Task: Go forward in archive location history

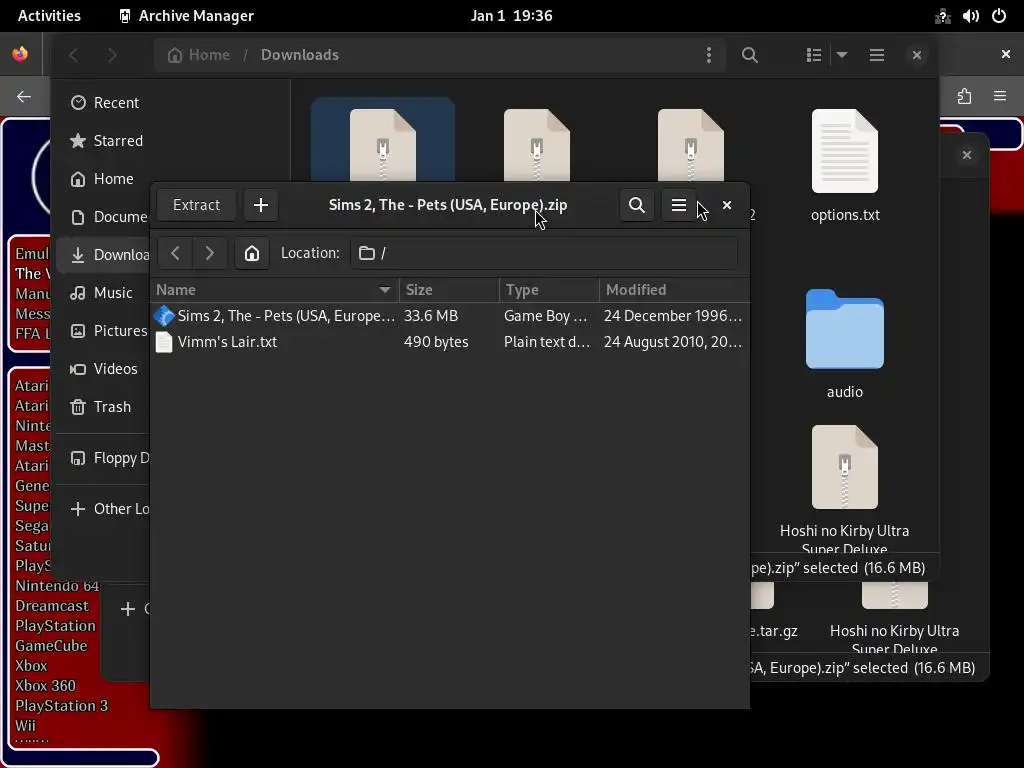Action: (209, 253)
